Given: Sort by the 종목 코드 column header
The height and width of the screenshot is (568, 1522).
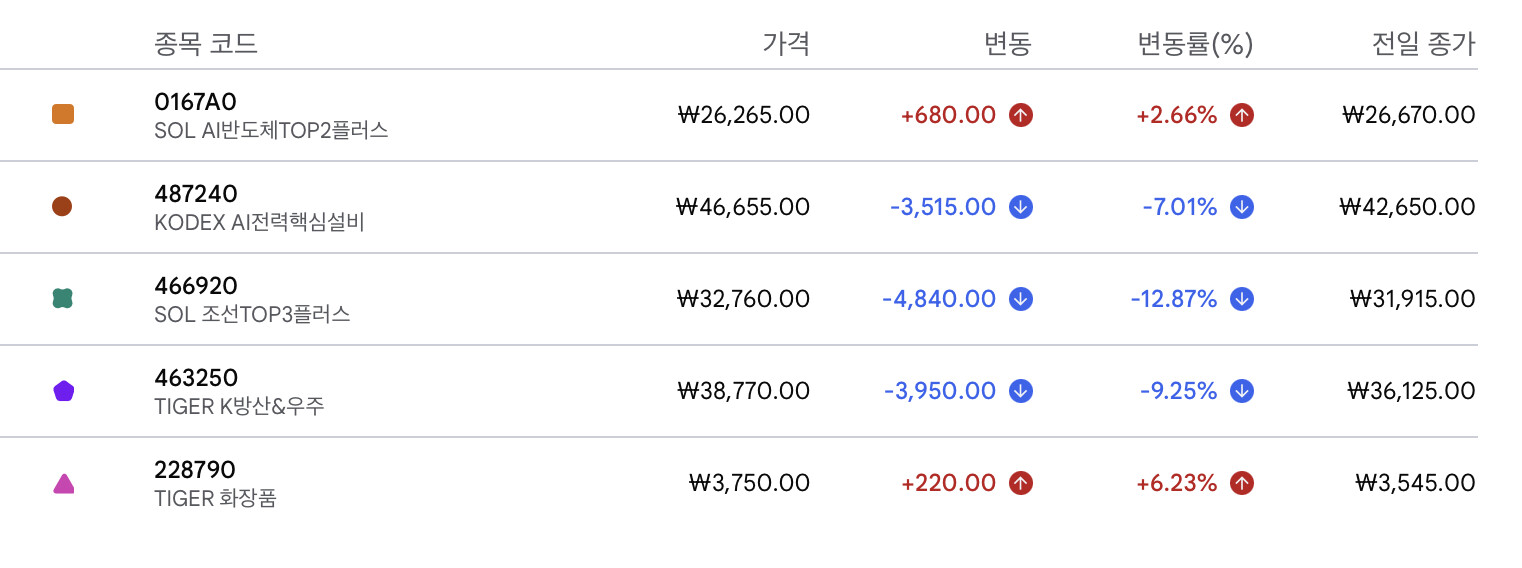Looking at the screenshot, I should coord(206,44).
